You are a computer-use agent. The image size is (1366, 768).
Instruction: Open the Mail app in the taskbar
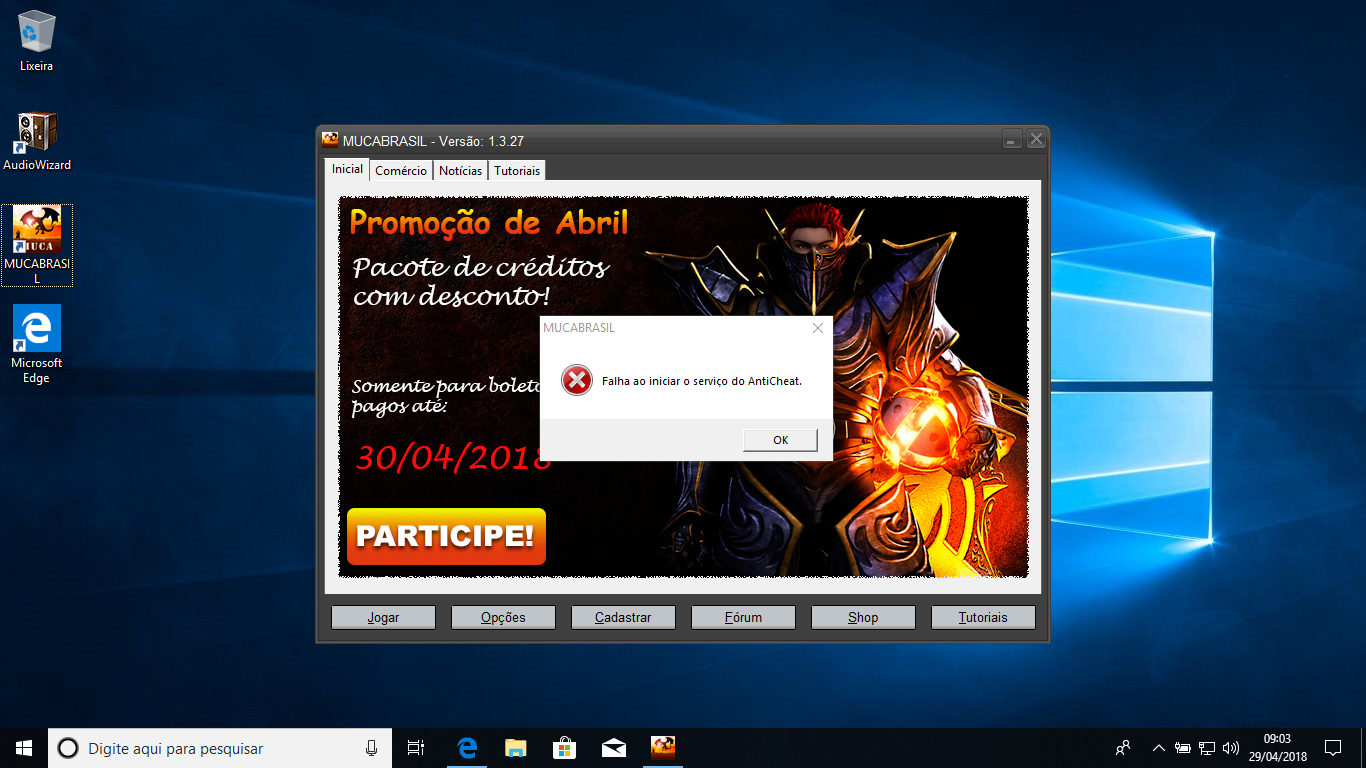[614, 747]
